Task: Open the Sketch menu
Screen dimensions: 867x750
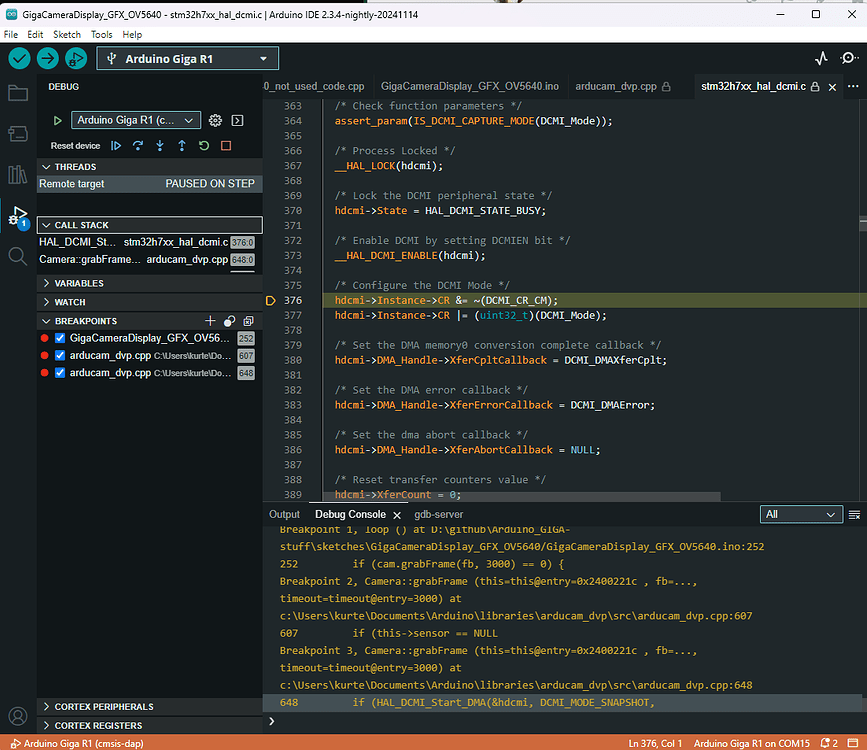Action: pos(68,34)
